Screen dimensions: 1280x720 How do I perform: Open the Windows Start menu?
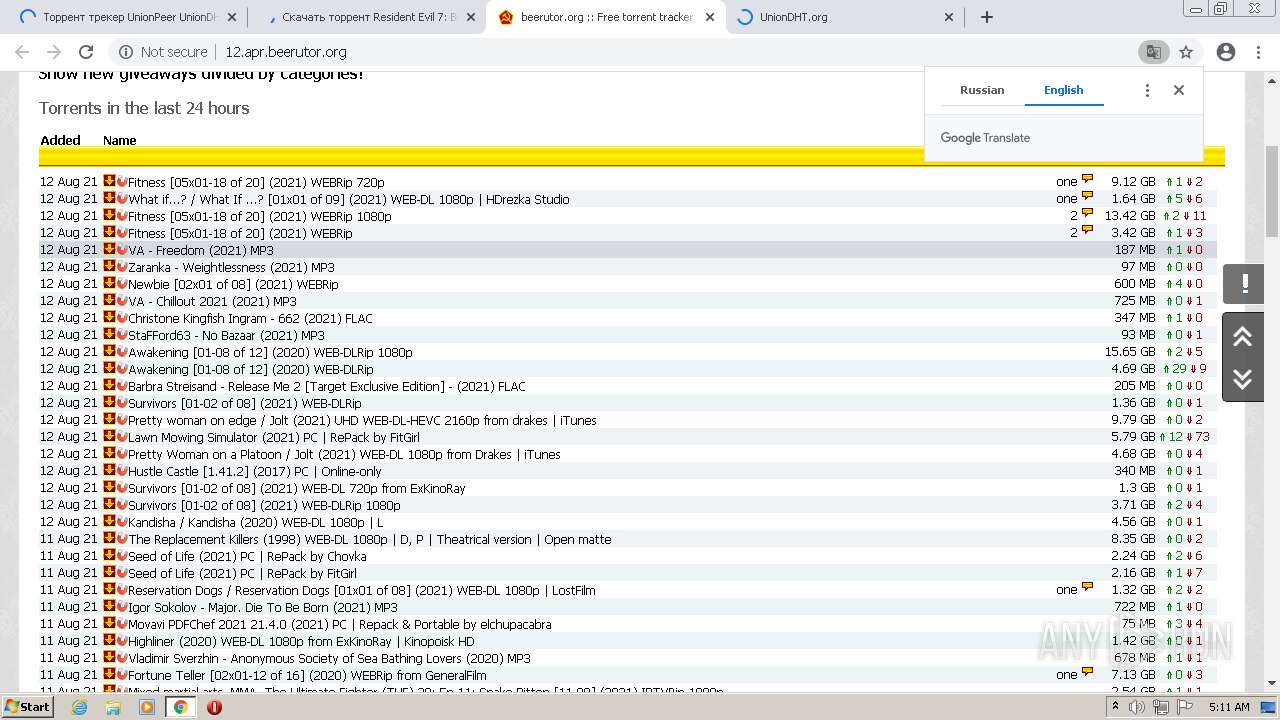[28, 707]
